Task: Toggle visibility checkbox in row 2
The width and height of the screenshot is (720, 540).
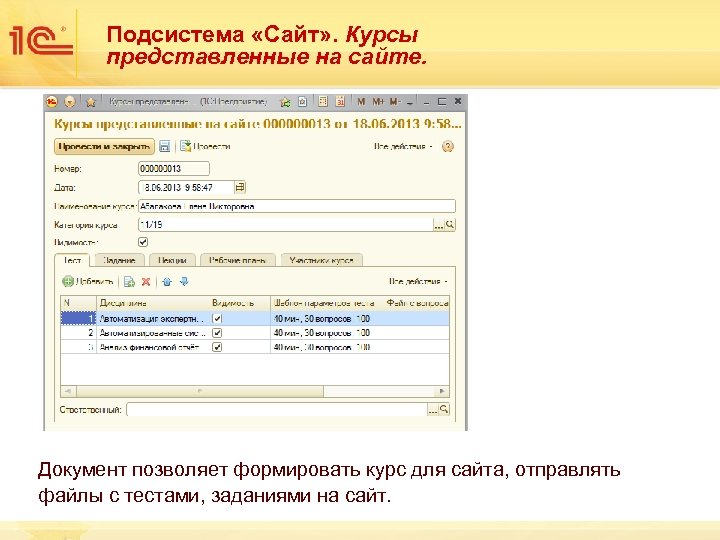Action: (217, 333)
